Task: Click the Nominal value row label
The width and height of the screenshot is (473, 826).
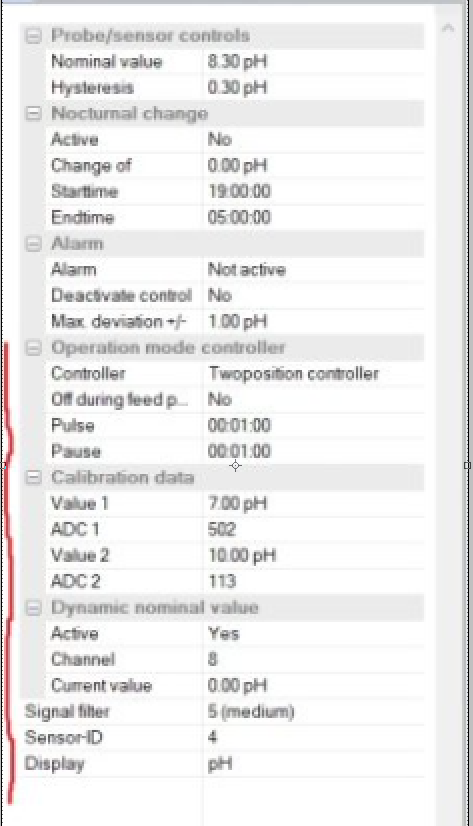Action: (x=106, y=62)
